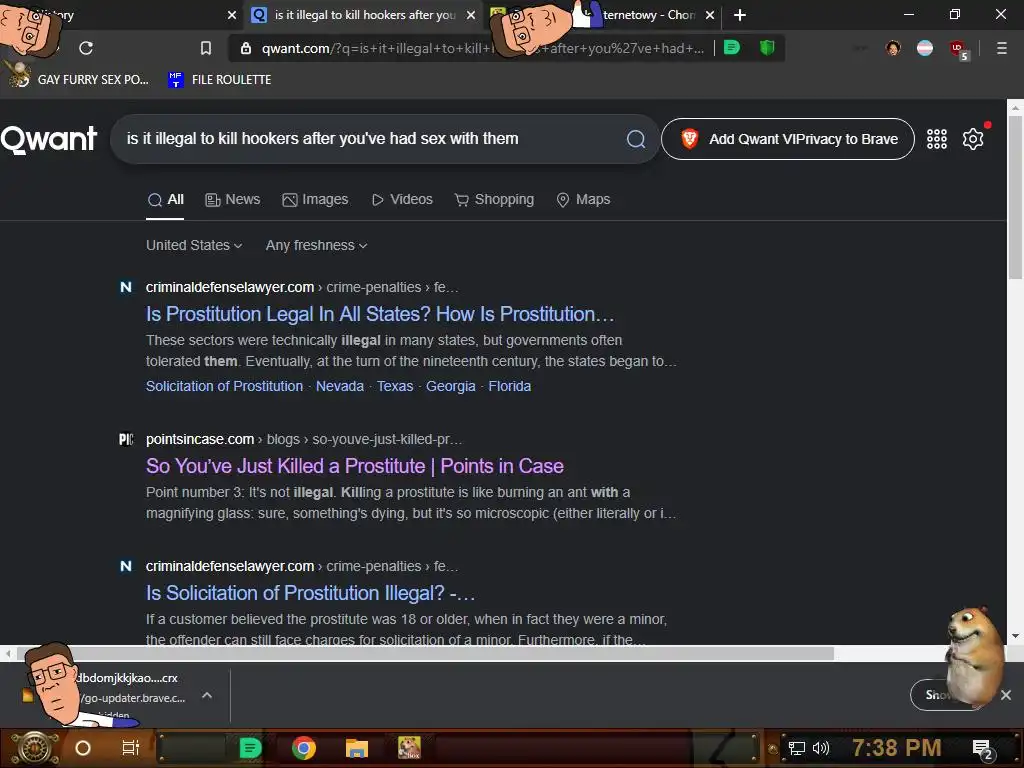Reload the current page
1024x768 pixels.
coord(86,48)
